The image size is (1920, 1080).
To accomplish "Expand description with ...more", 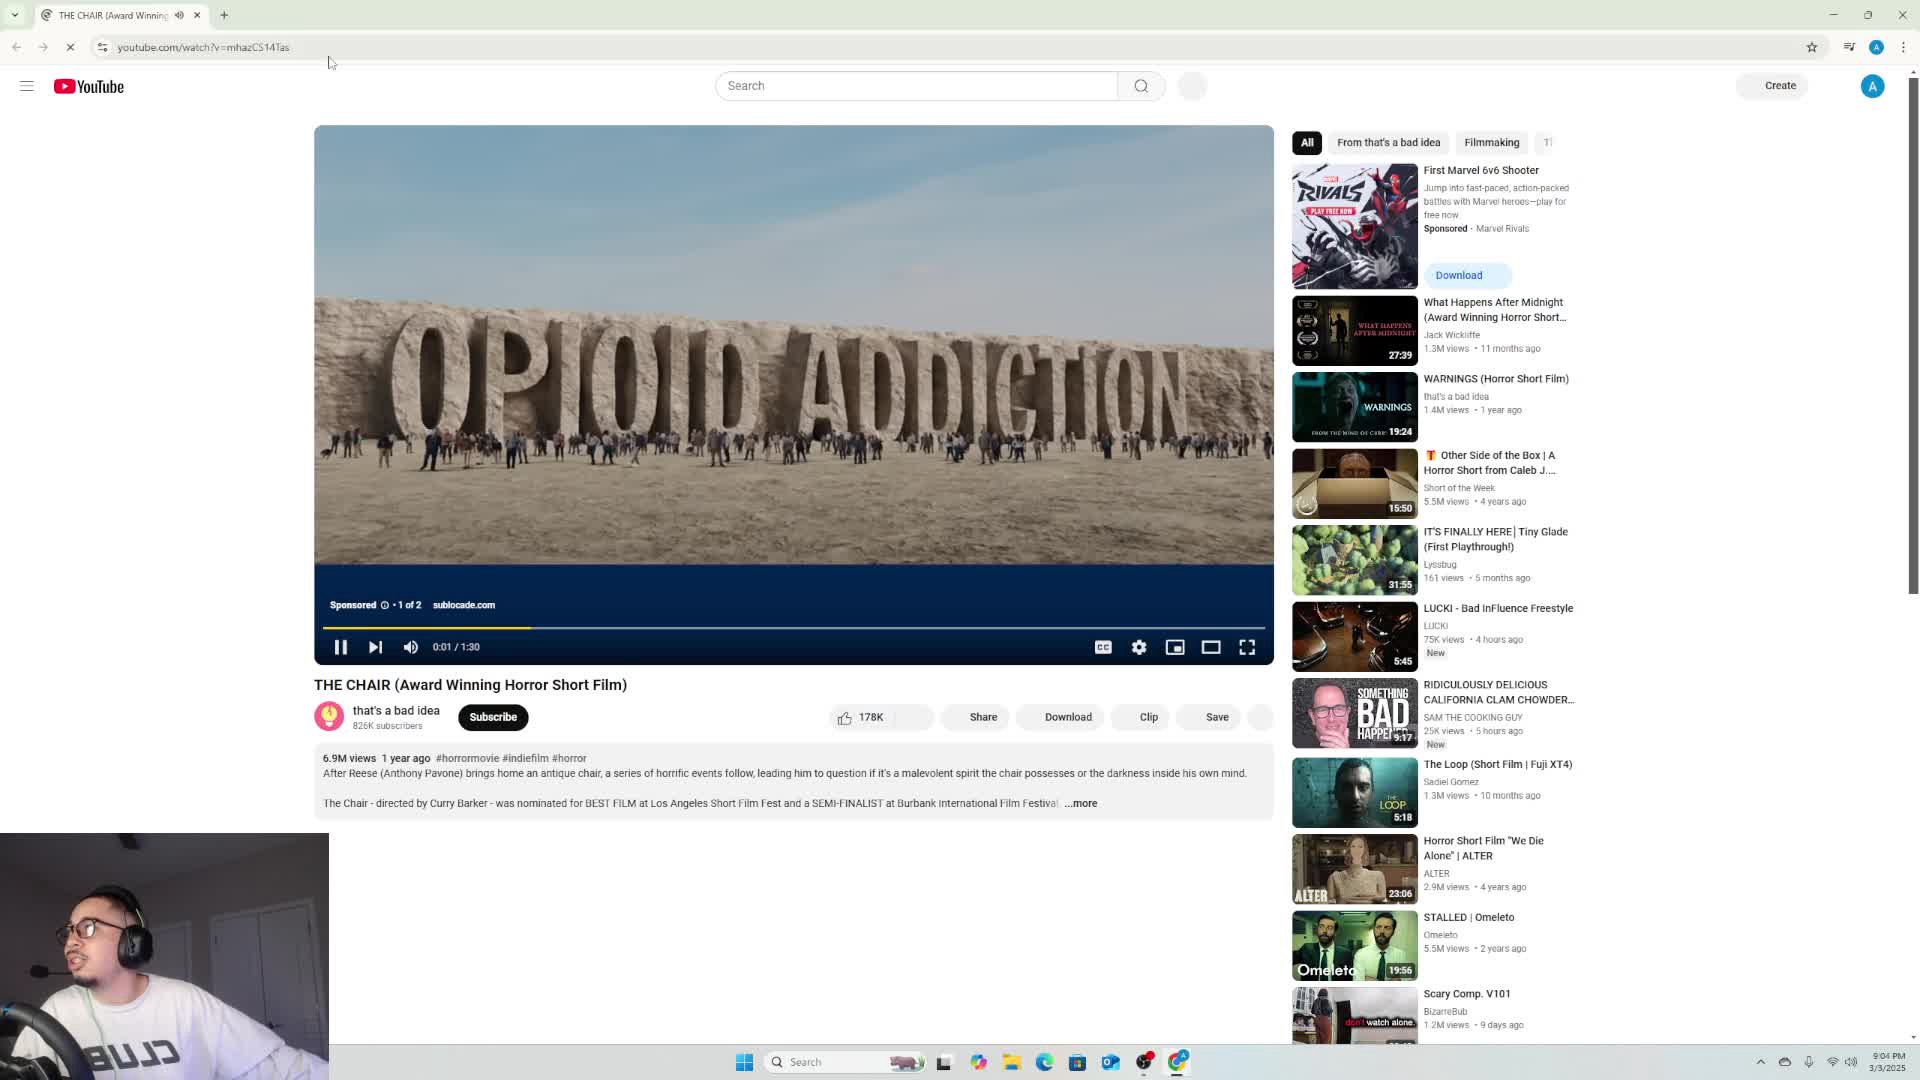I will pos(1080,803).
